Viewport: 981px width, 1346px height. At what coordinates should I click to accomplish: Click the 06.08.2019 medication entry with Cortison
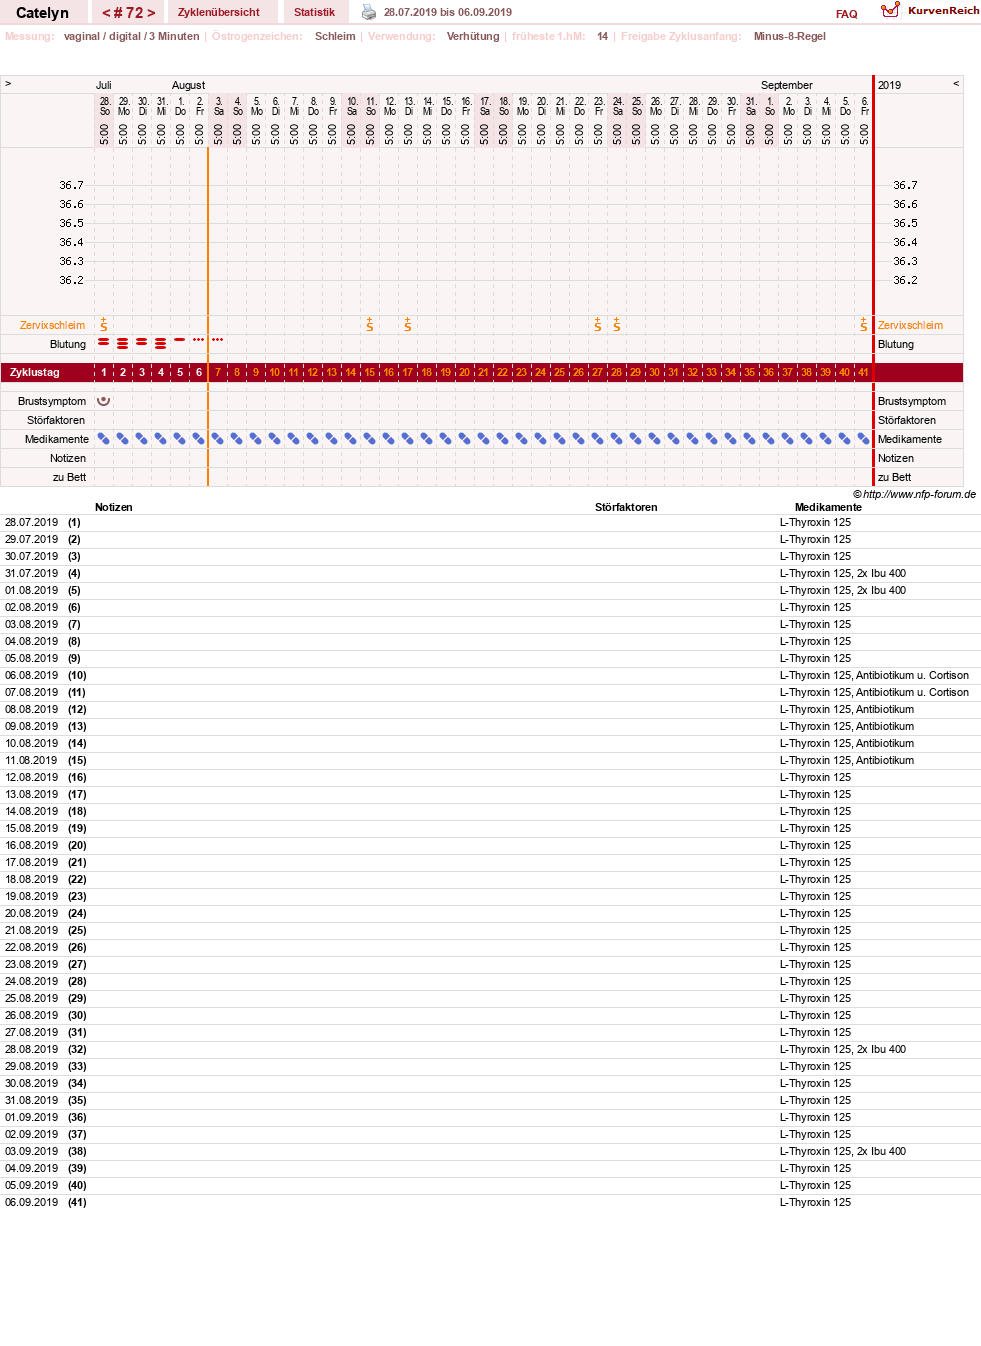point(874,675)
